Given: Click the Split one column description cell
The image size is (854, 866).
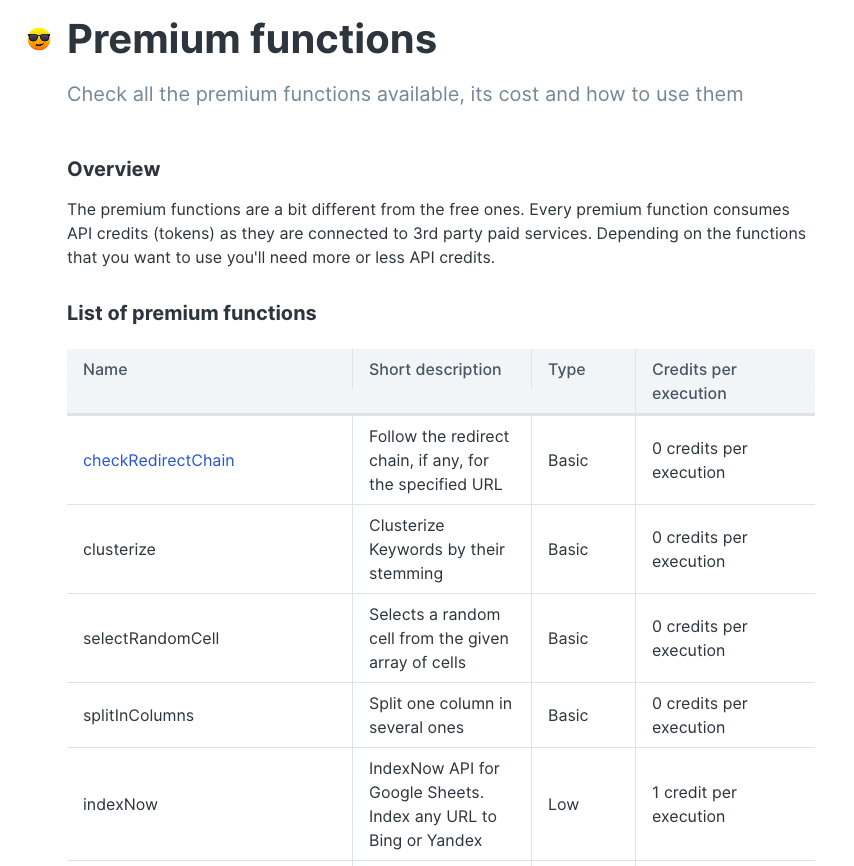Looking at the screenshot, I should point(440,715).
